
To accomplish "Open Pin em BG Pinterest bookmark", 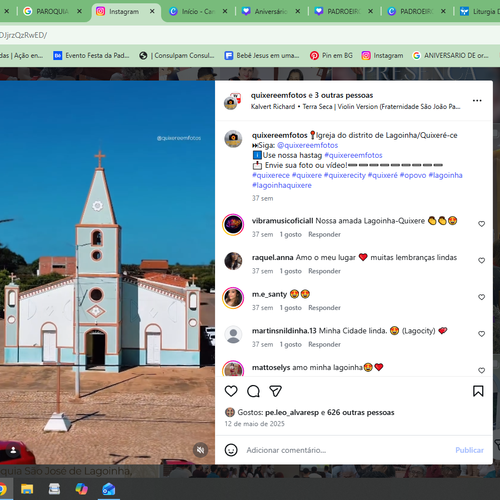I will 331,56.
